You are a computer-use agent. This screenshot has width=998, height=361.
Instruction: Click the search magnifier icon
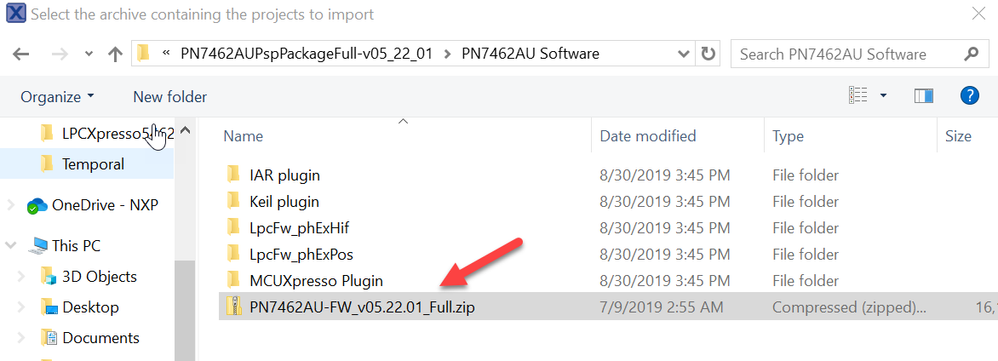[971, 54]
